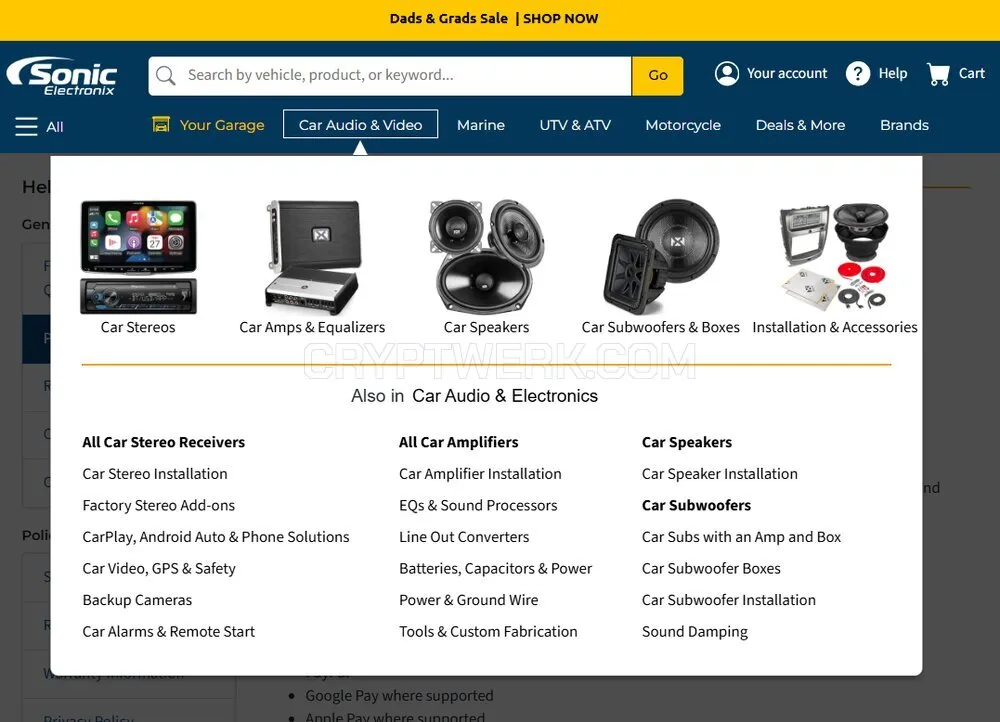Image resolution: width=1000 pixels, height=722 pixels.
Task: Open Car Amplifier Installation link
Action: pos(480,474)
